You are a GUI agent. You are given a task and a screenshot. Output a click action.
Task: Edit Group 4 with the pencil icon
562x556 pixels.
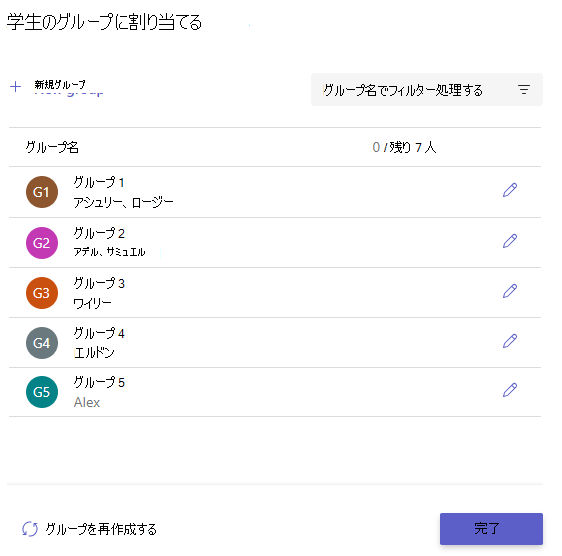pyautogui.click(x=509, y=341)
